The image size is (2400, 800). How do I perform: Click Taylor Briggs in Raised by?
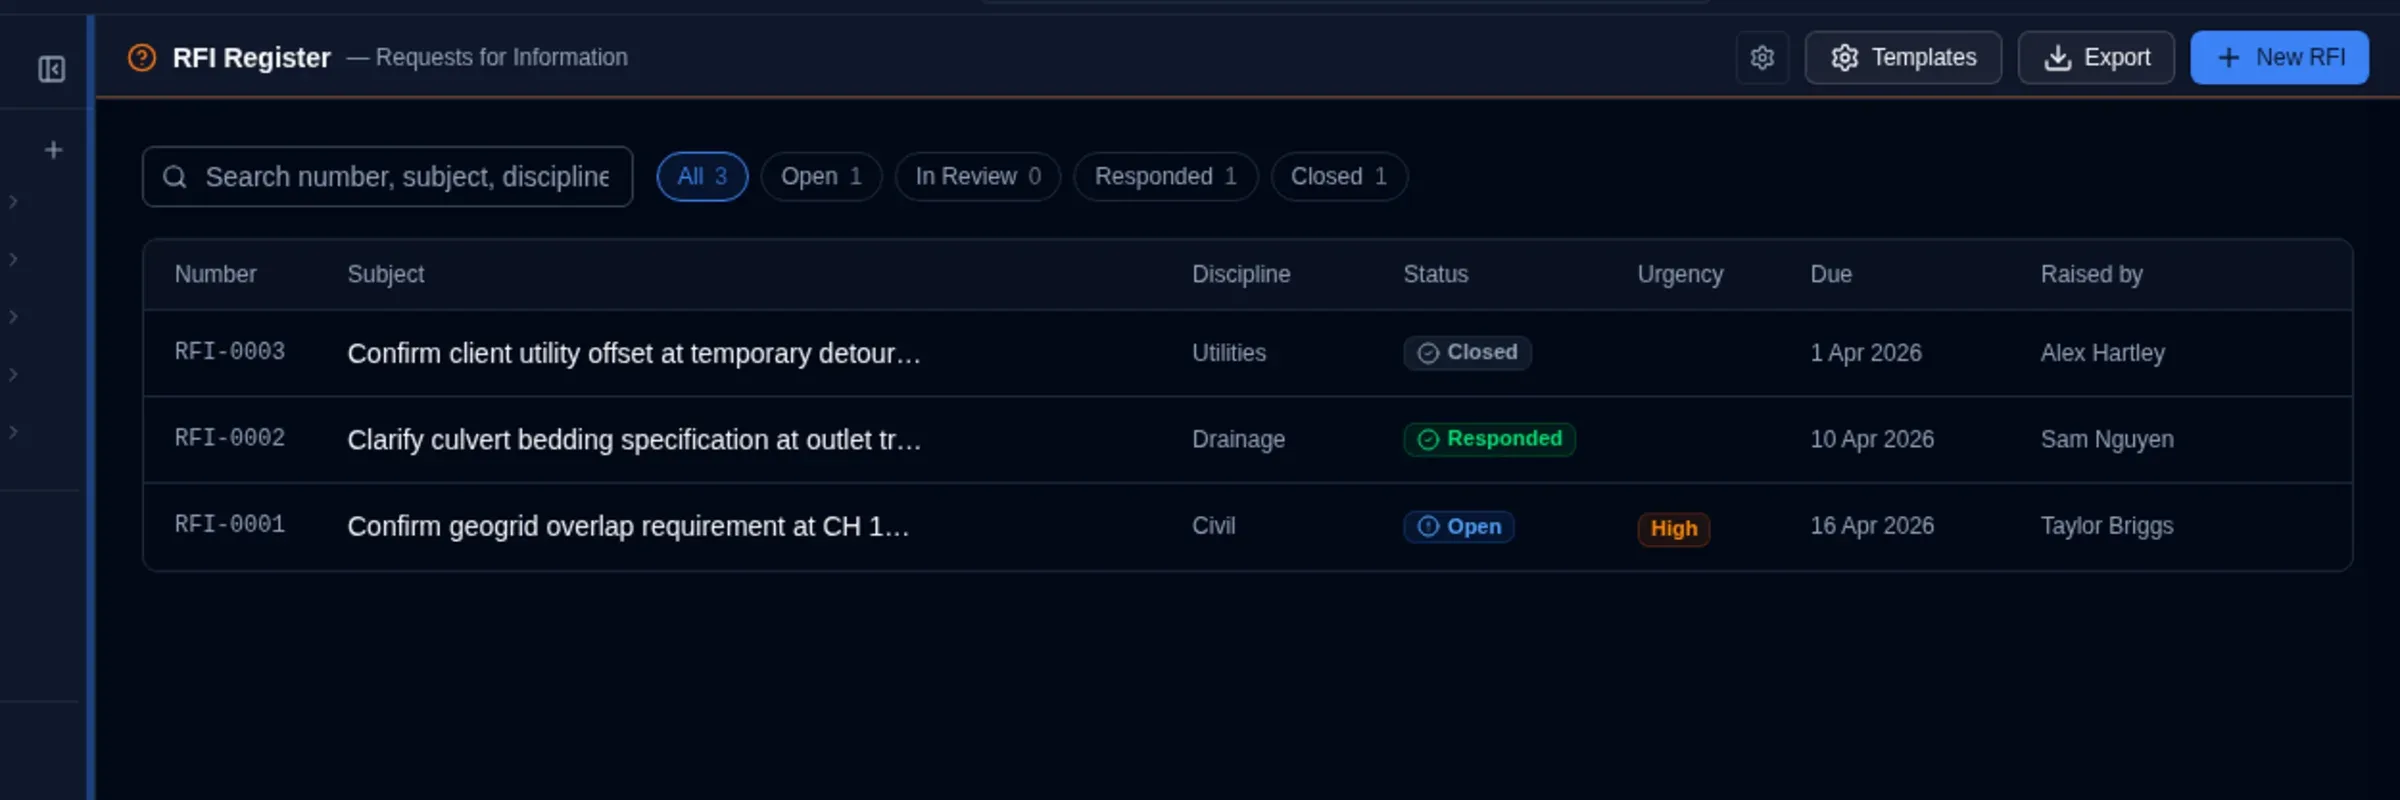click(2107, 526)
